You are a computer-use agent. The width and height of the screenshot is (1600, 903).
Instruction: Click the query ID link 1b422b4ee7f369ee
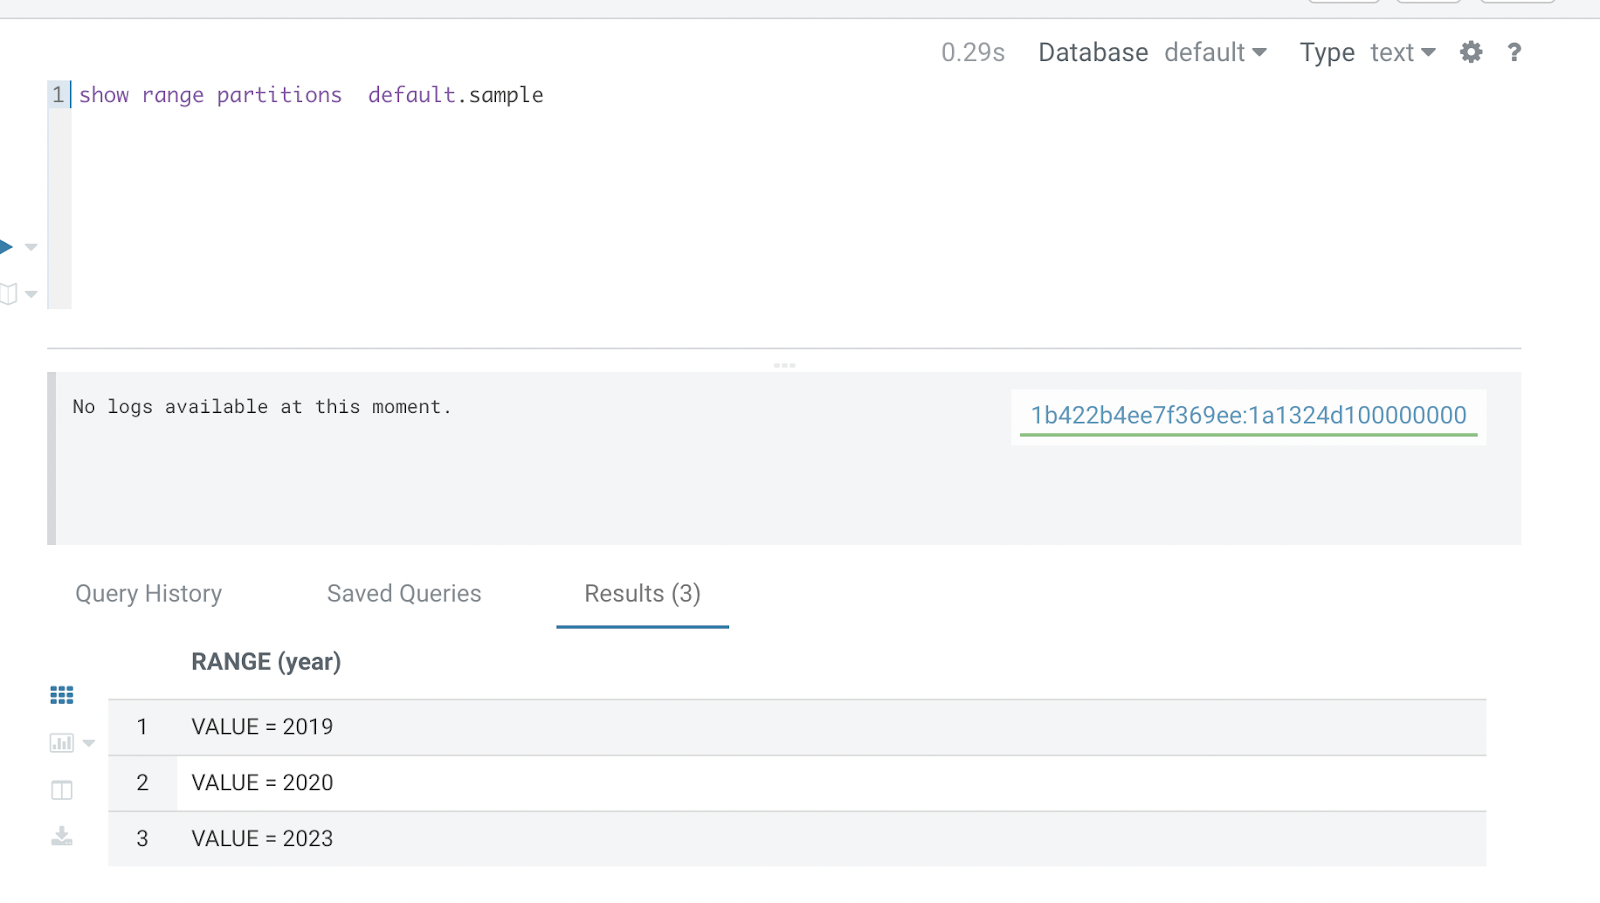coord(1247,414)
